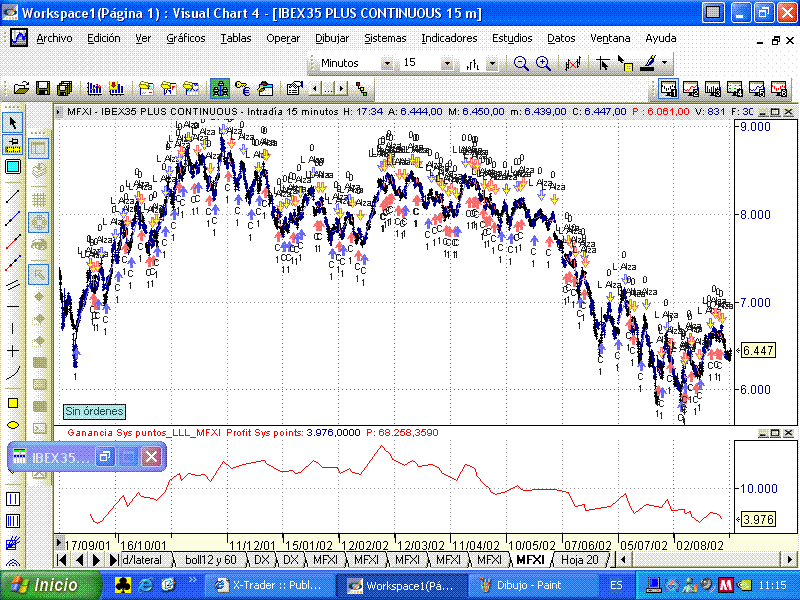Open the properties checklist icon
The height and width of the screenshot is (600, 800).
click(x=294, y=89)
